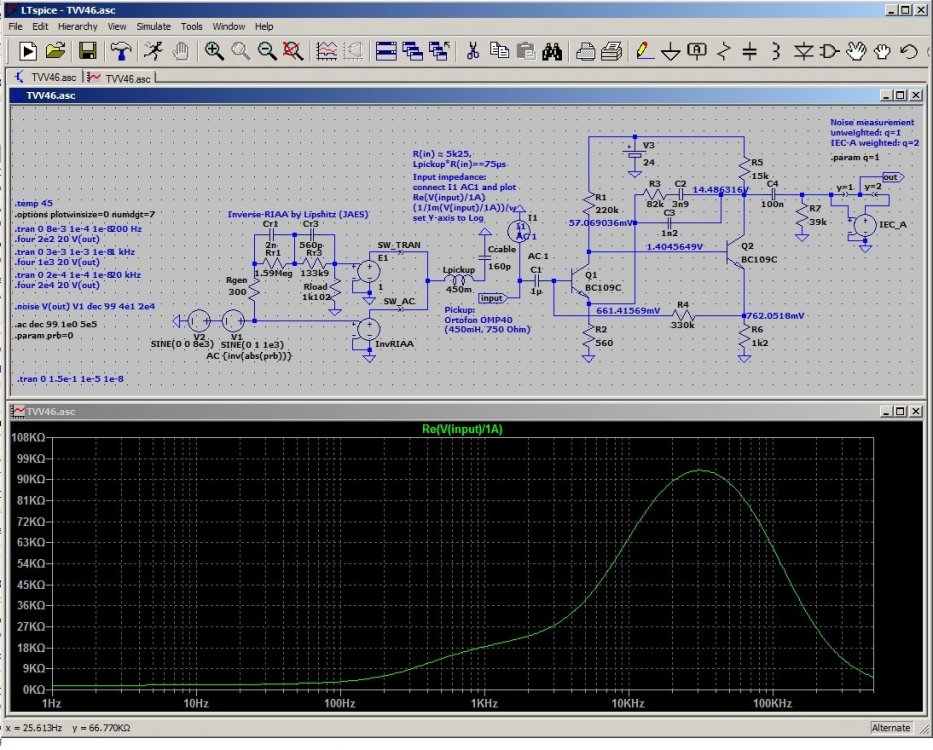
Task: Save the schematic with the floppy icon
Action: coord(87,50)
